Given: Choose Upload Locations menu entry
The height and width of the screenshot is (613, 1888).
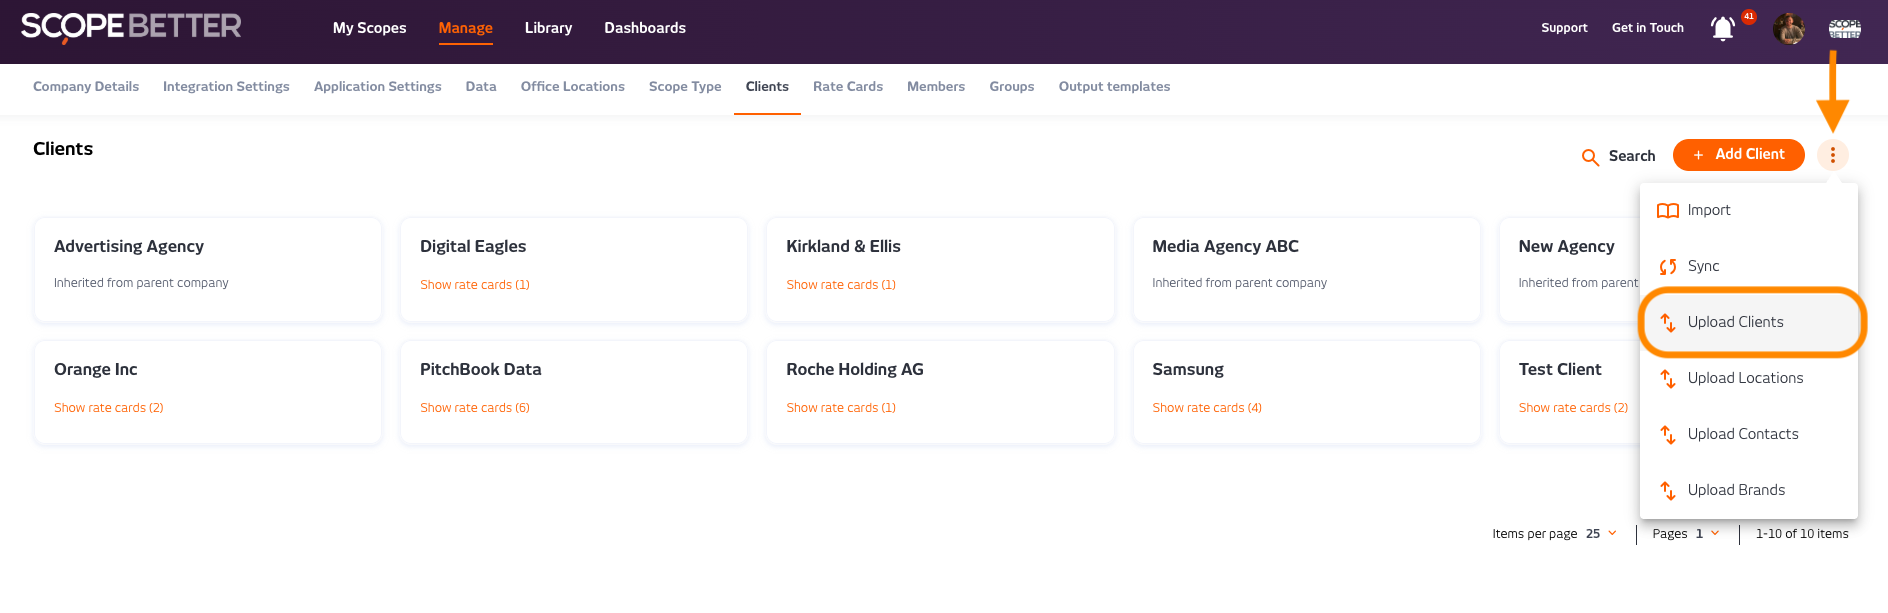Looking at the screenshot, I should pos(1745,378).
